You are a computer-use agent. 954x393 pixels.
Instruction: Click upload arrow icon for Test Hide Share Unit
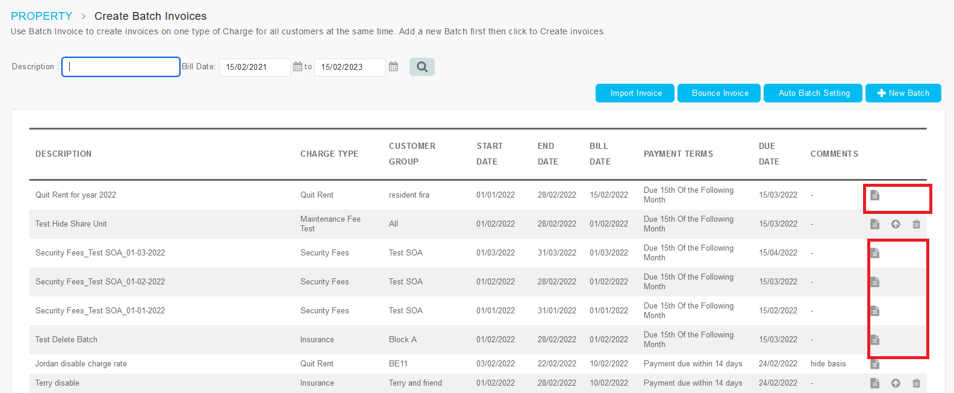point(896,224)
